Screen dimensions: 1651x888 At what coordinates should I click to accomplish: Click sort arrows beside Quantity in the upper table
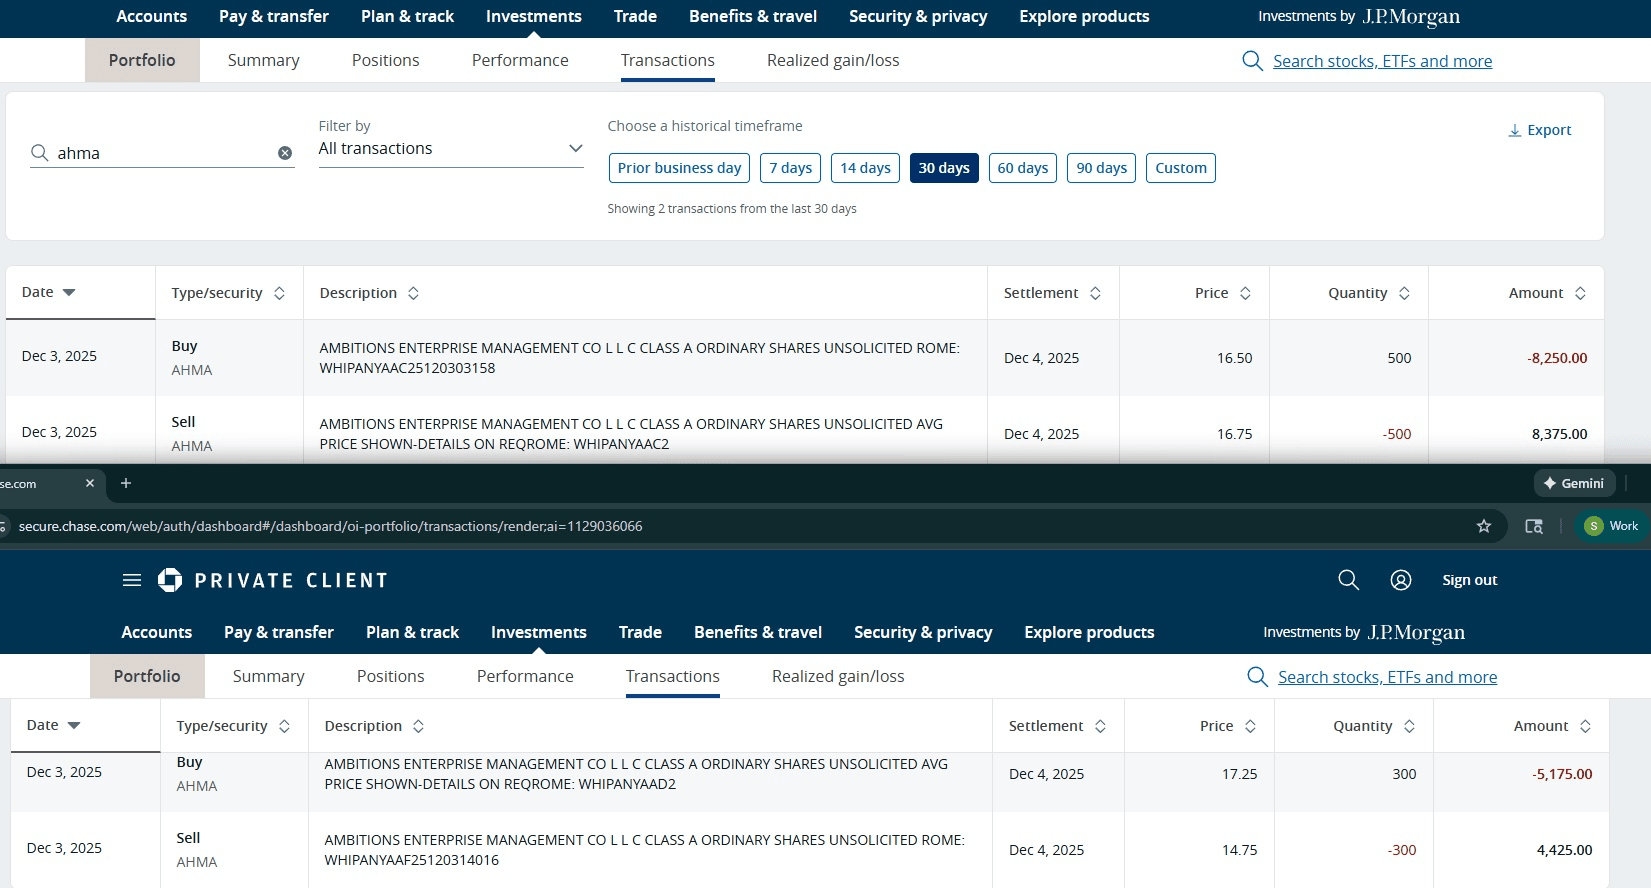(1404, 293)
